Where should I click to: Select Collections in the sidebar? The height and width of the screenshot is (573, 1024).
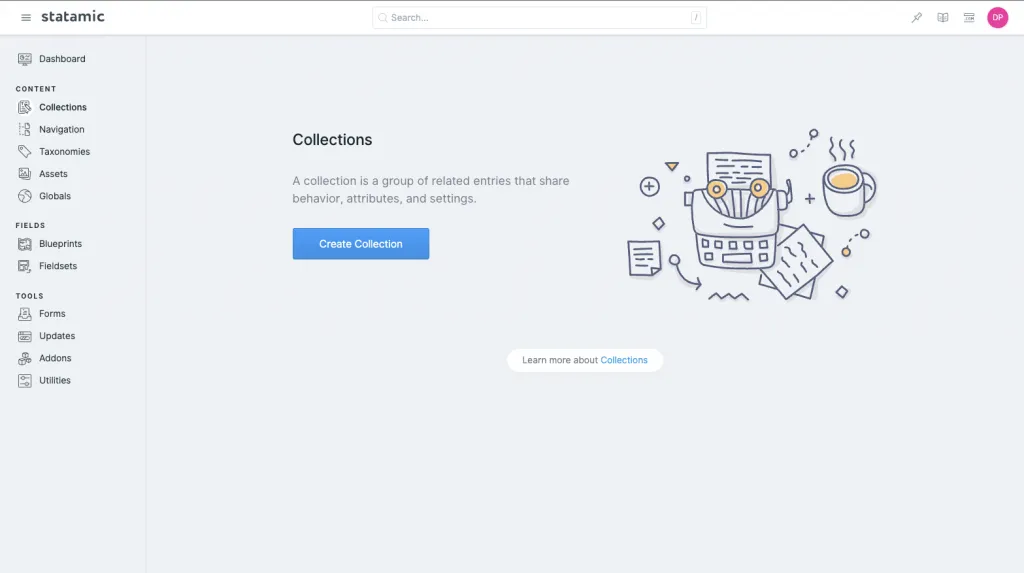(x=63, y=107)
